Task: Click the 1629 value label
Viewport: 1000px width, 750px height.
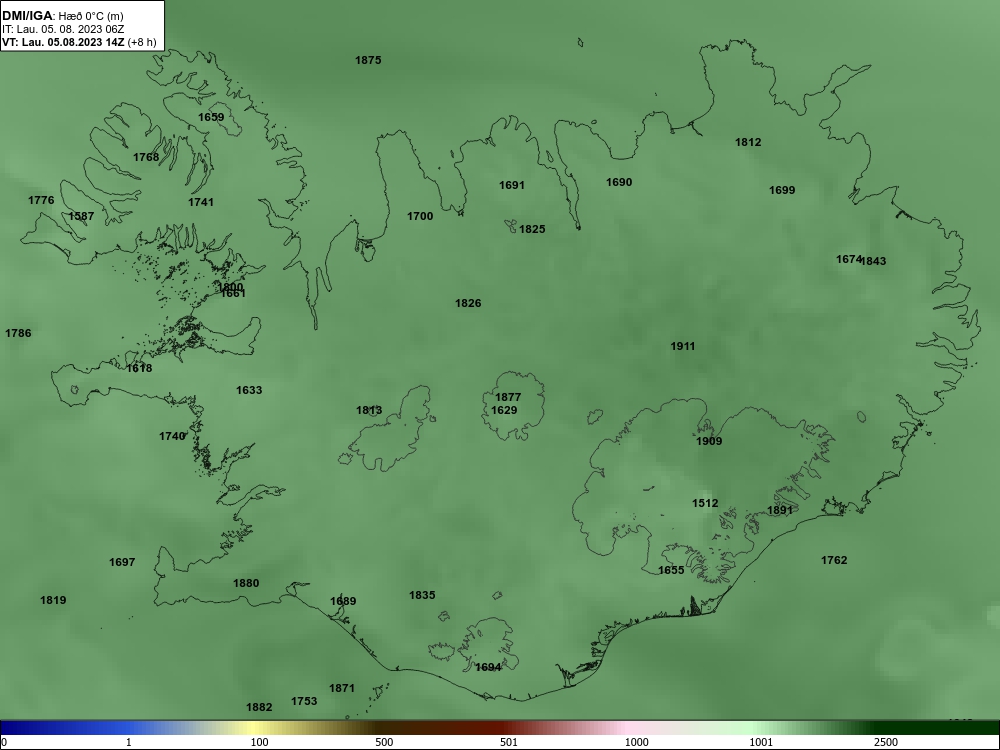Action: click(504, 410)
